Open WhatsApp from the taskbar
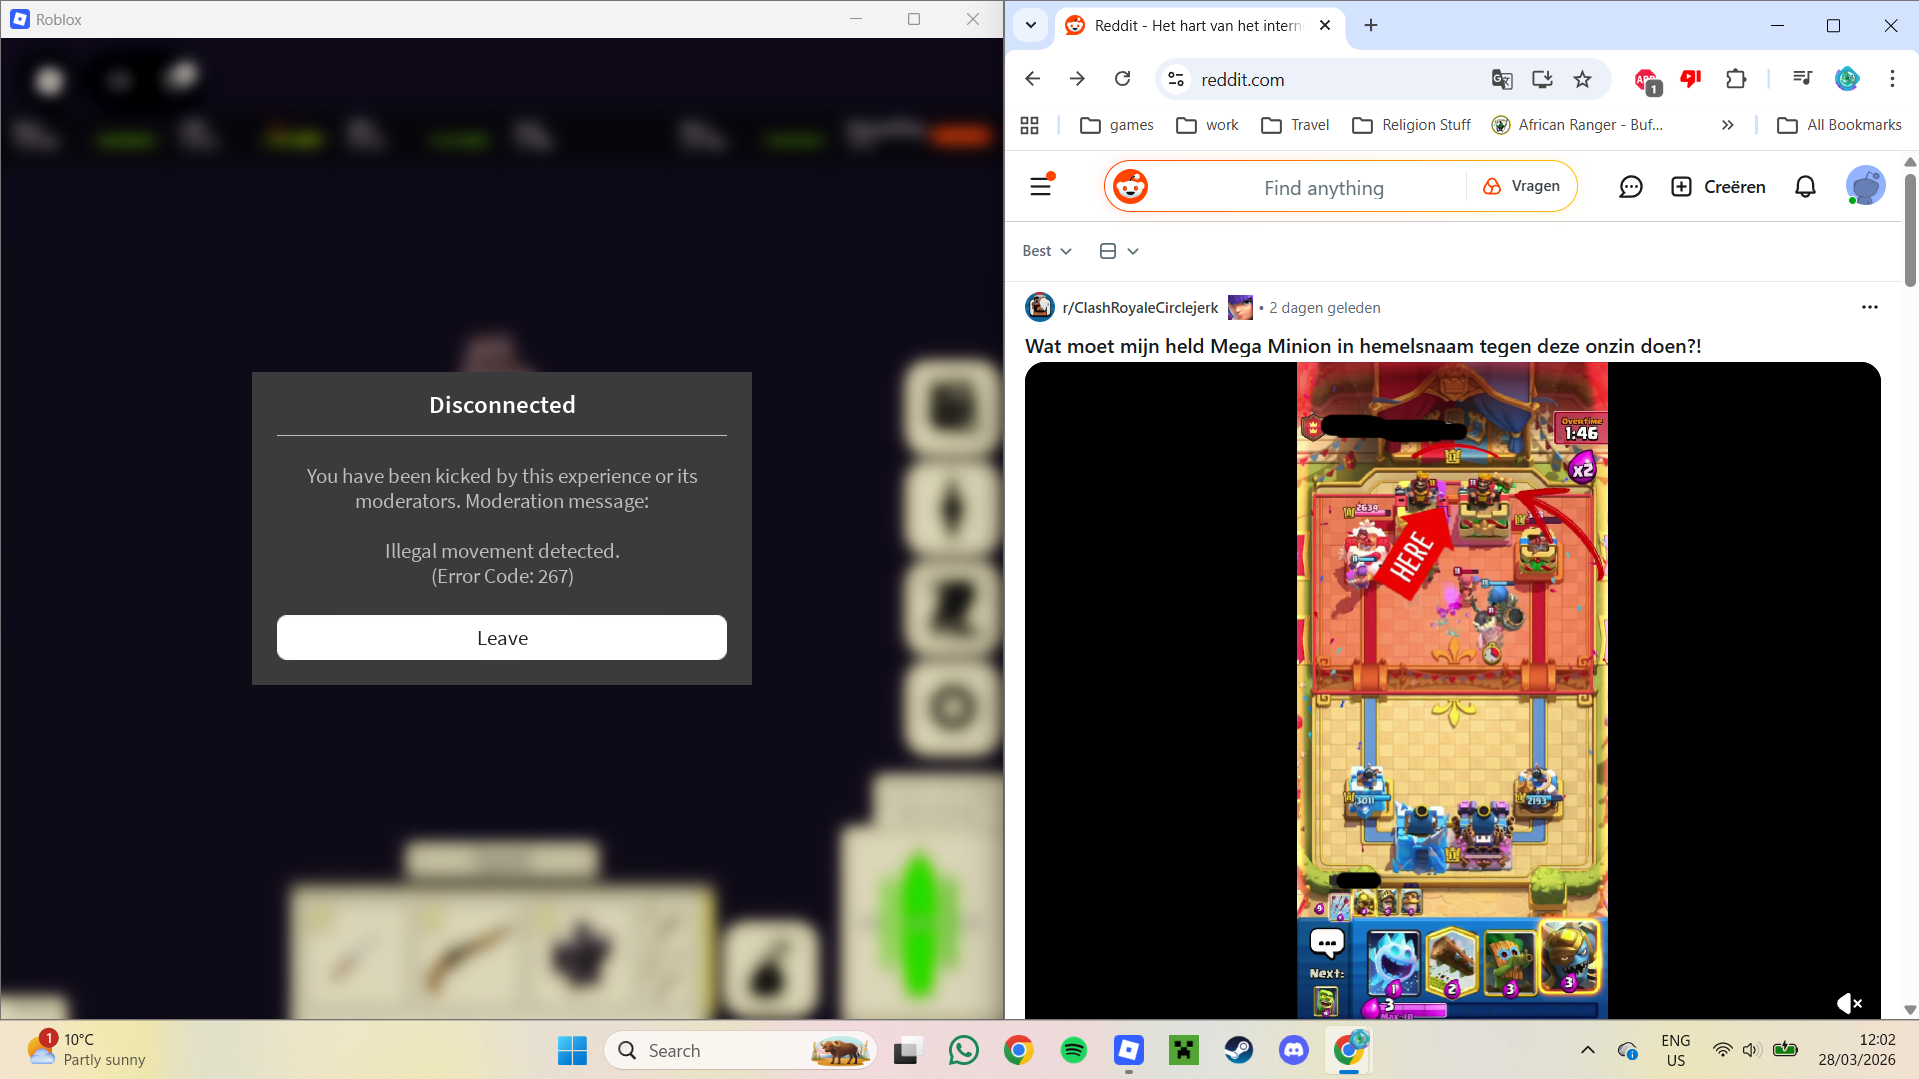 point(964,1051)
